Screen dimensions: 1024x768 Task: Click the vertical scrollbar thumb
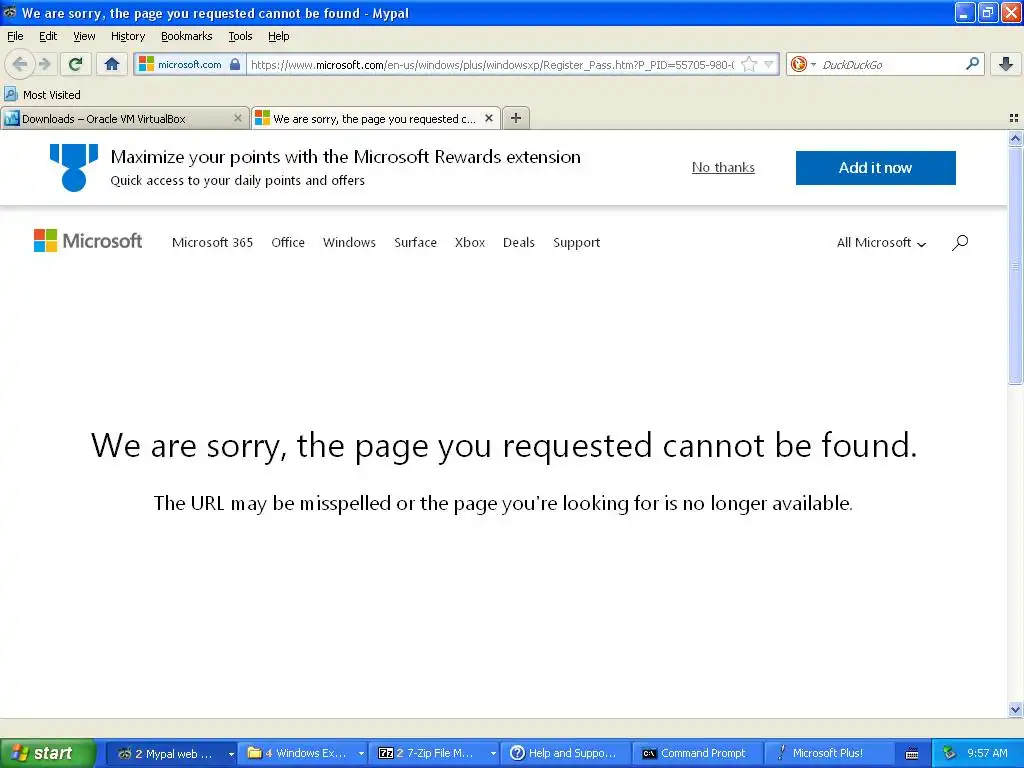(x=1015, y=266)
